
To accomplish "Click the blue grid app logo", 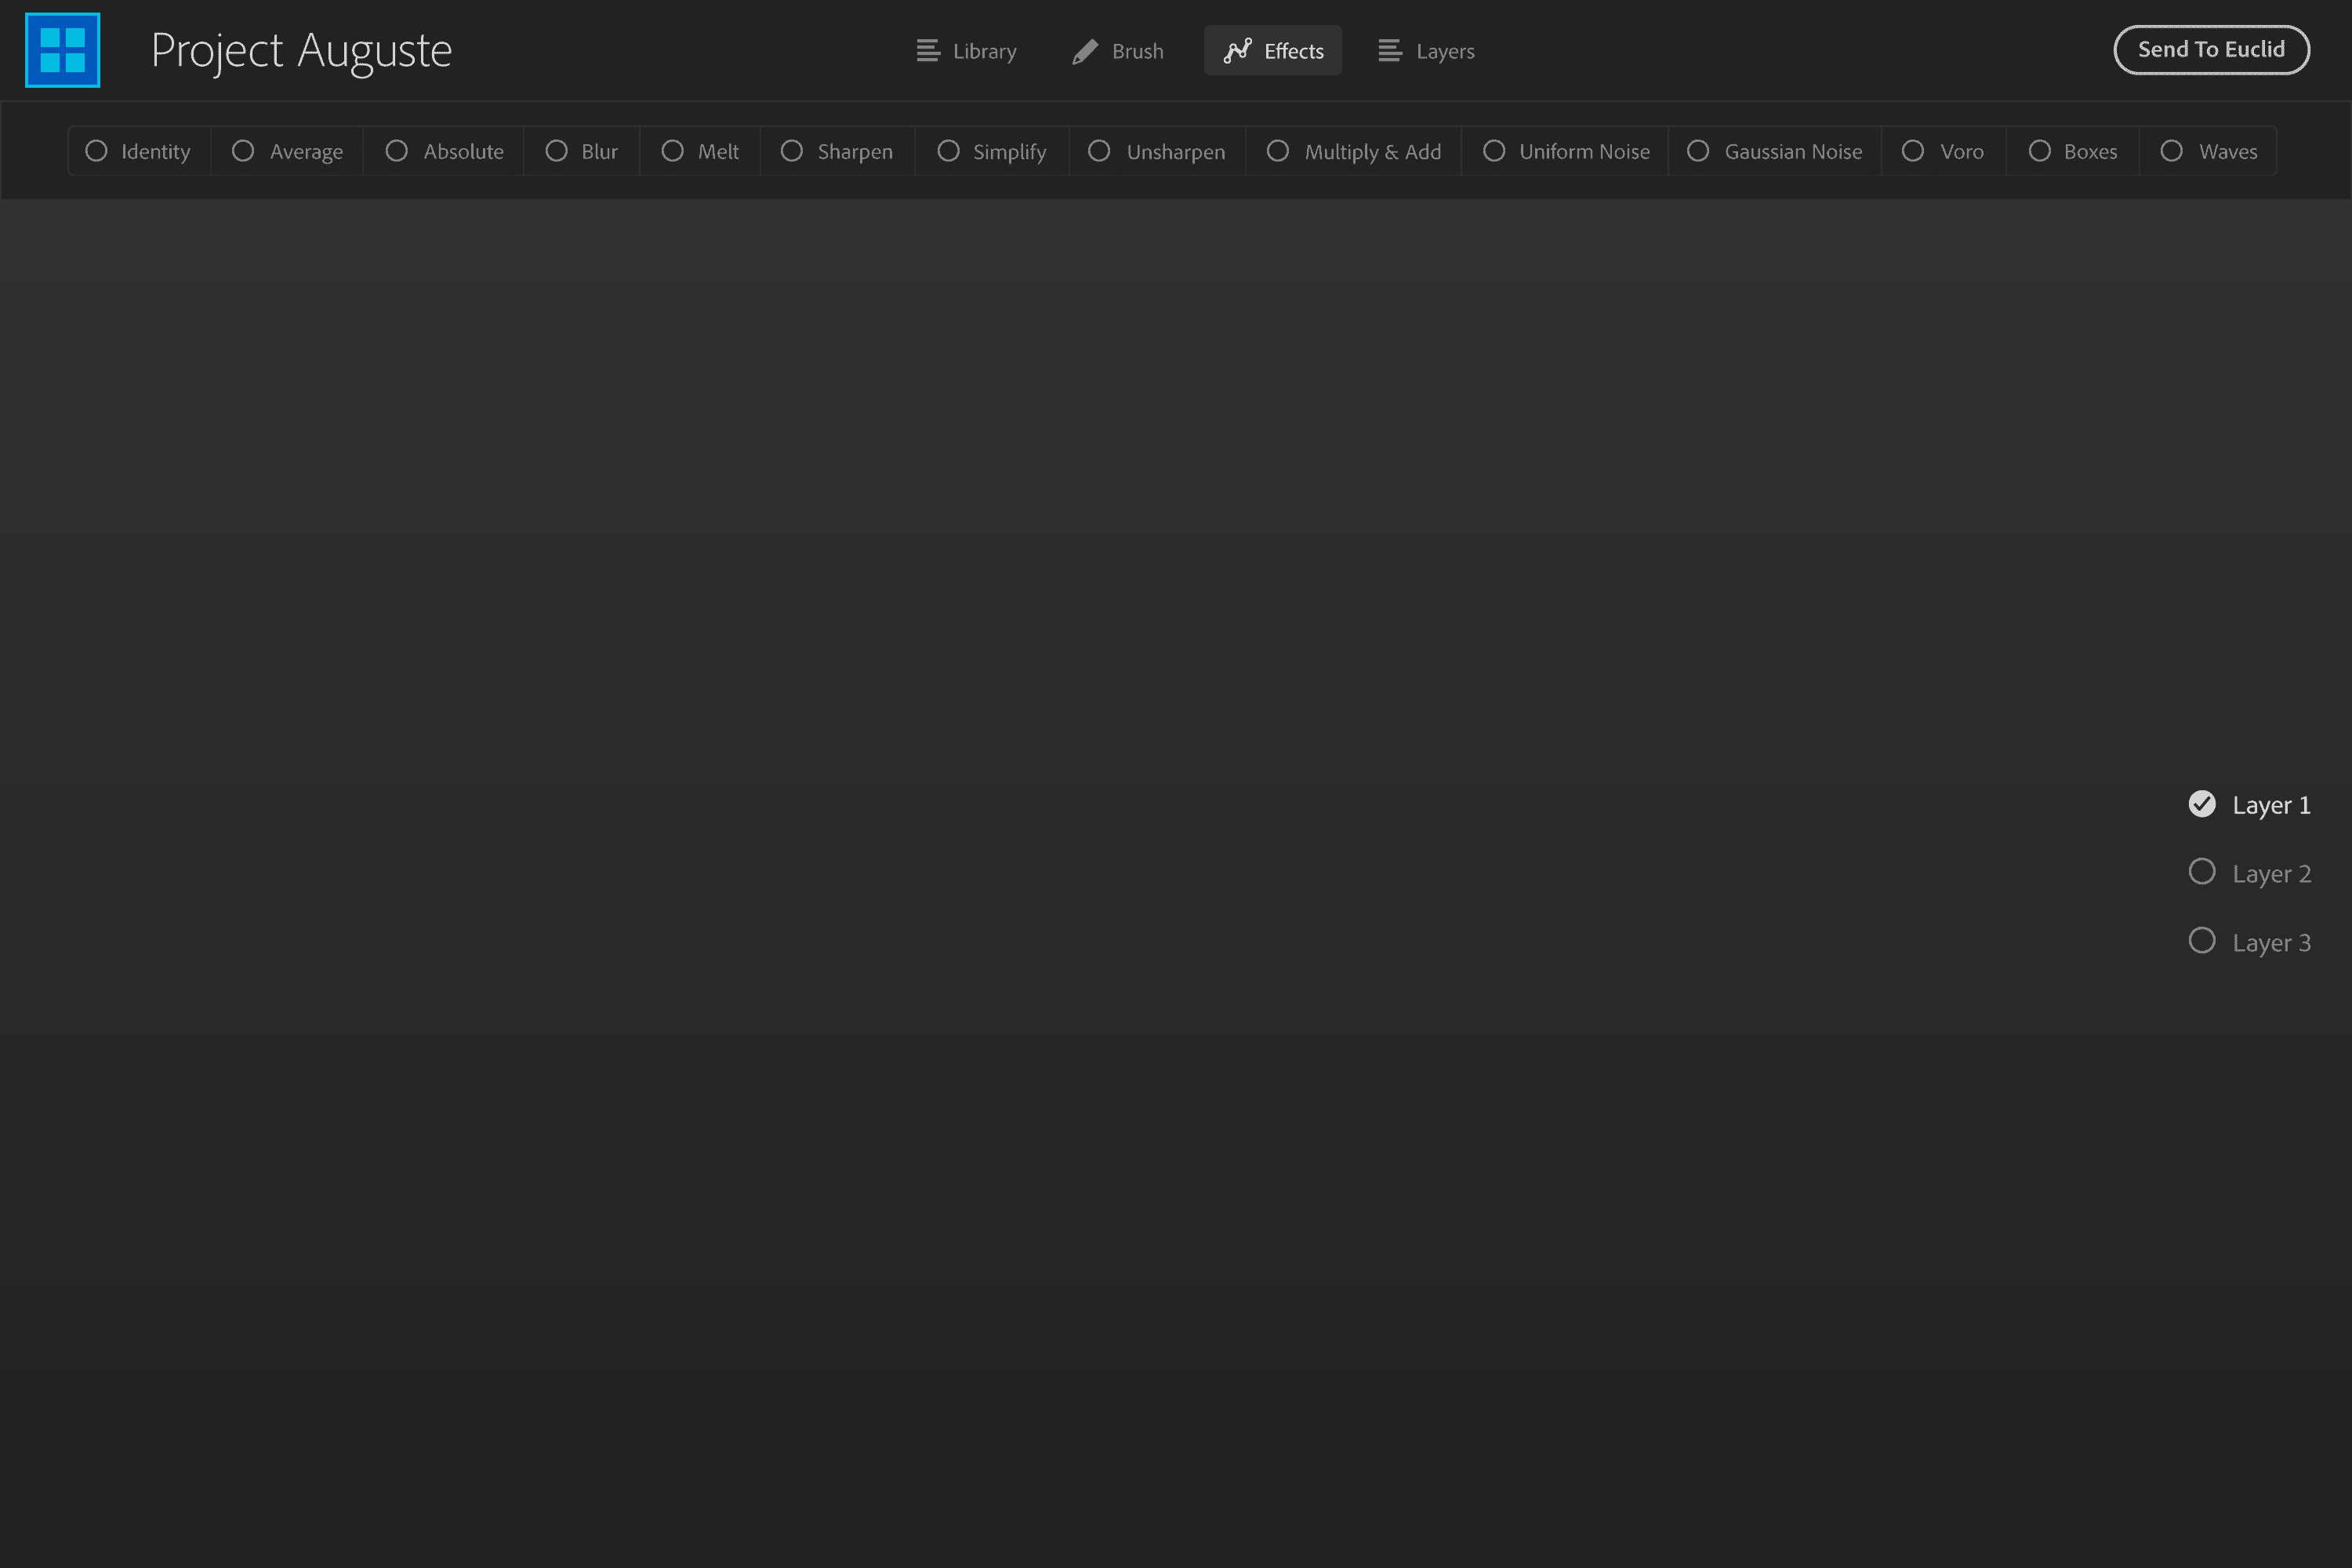I will [x=62, y=49].
